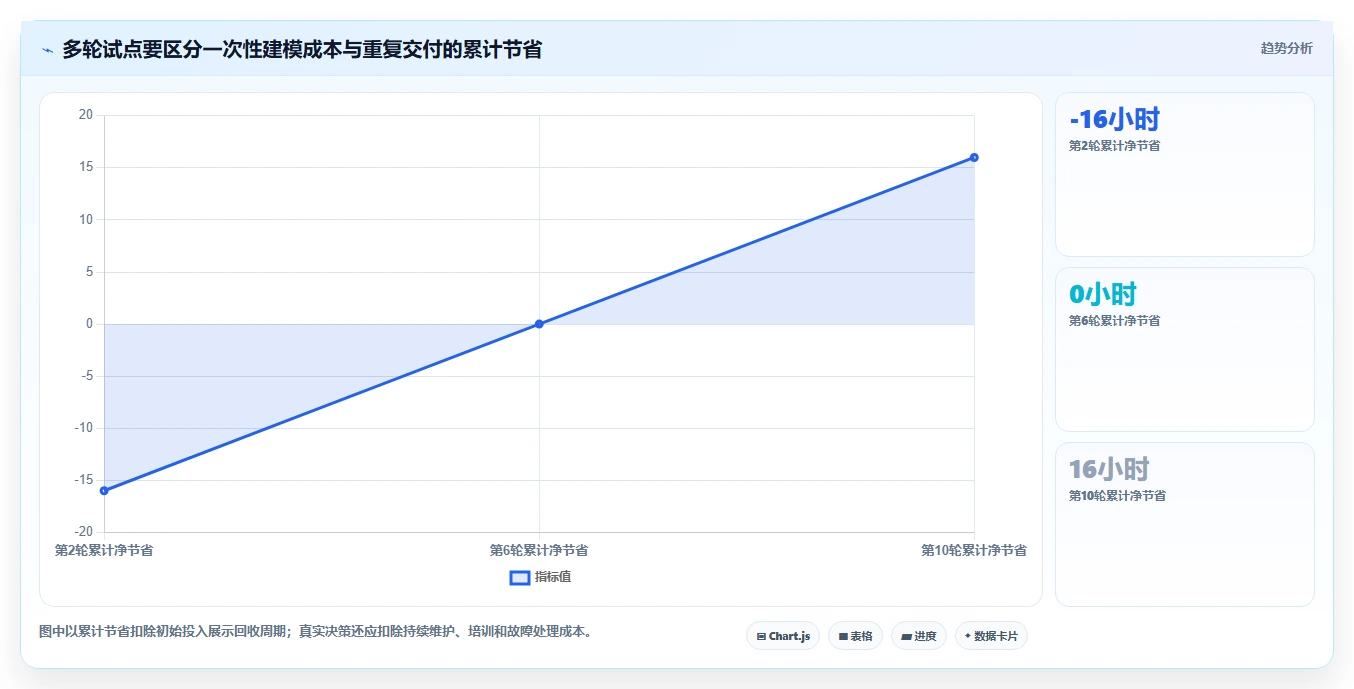Open the 0小时 stat card

point(1184,349)
